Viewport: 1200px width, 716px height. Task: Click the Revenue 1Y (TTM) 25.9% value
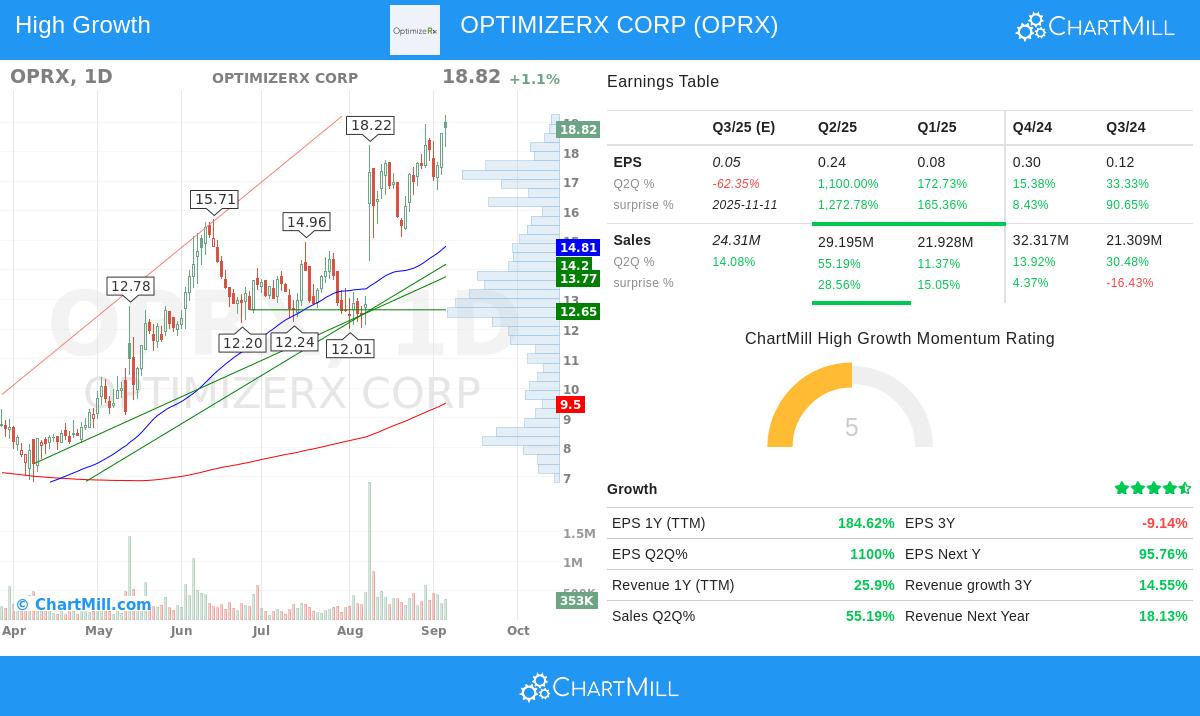(874, 585)
